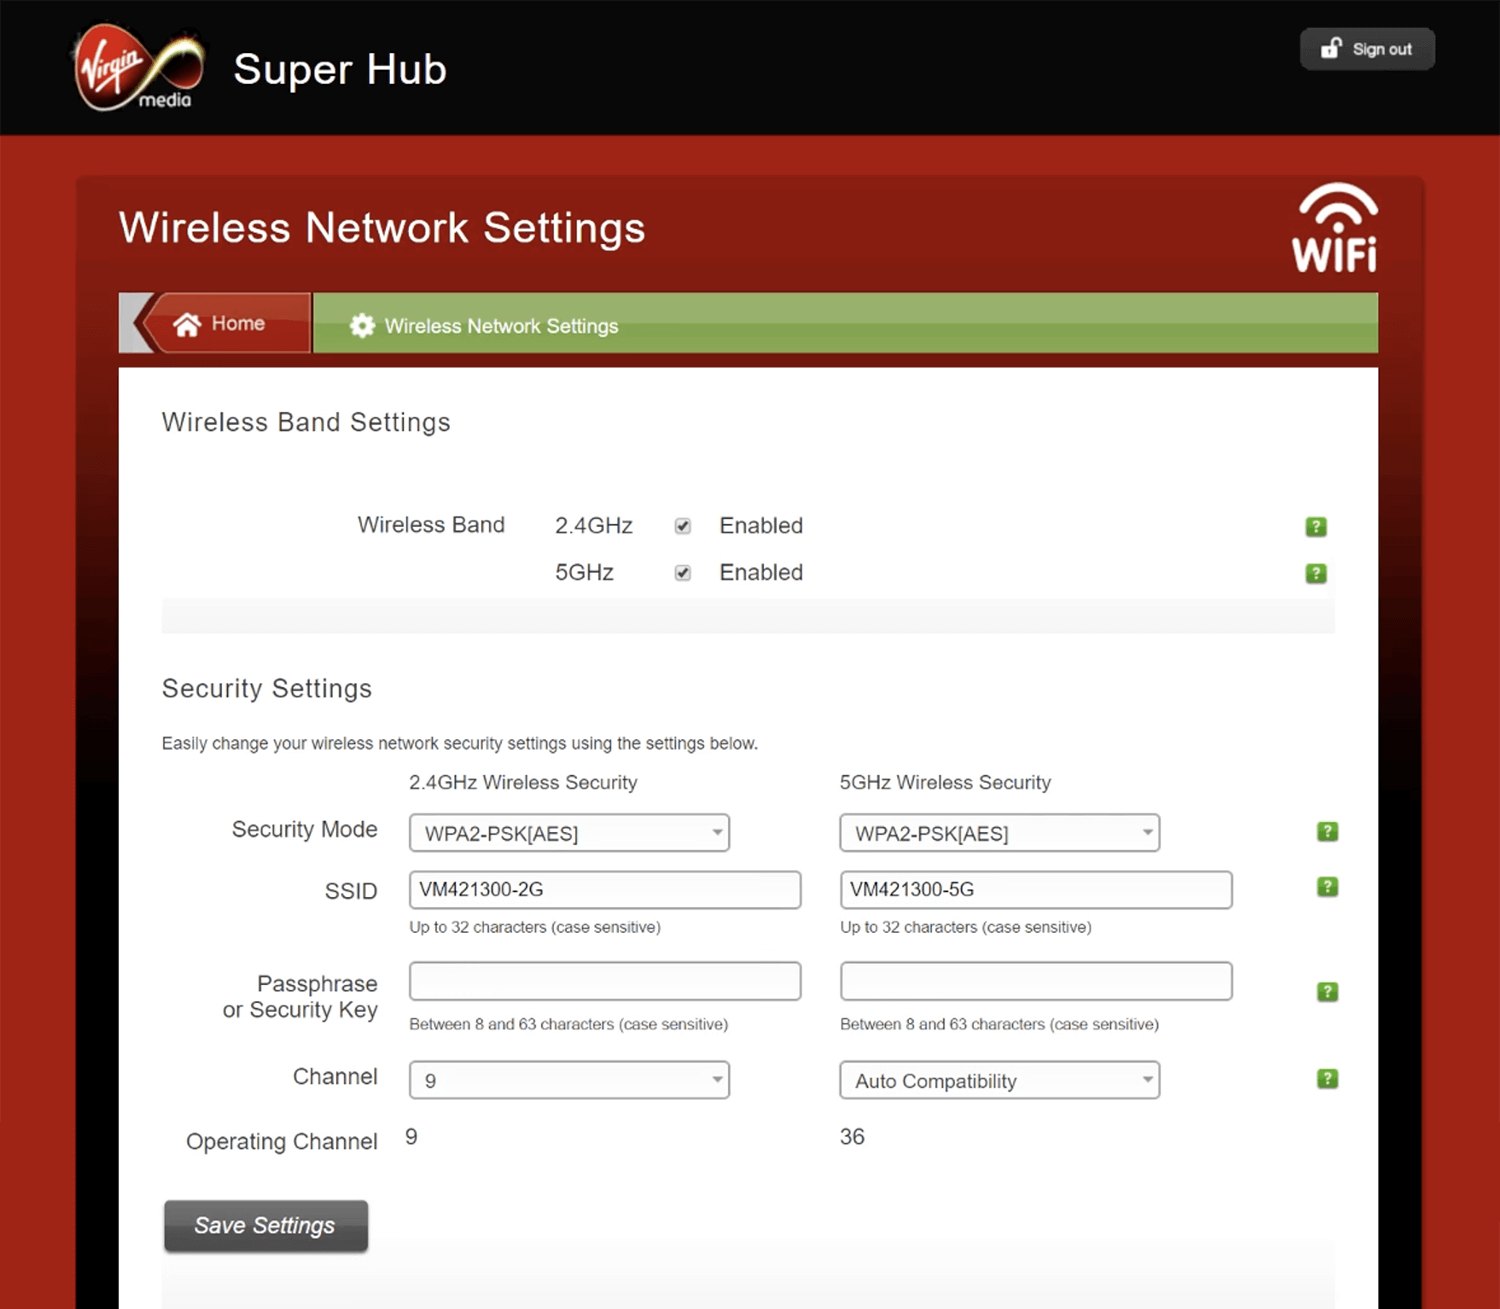Go to the Home tab

pyautogui.click(x=222, y=324)
